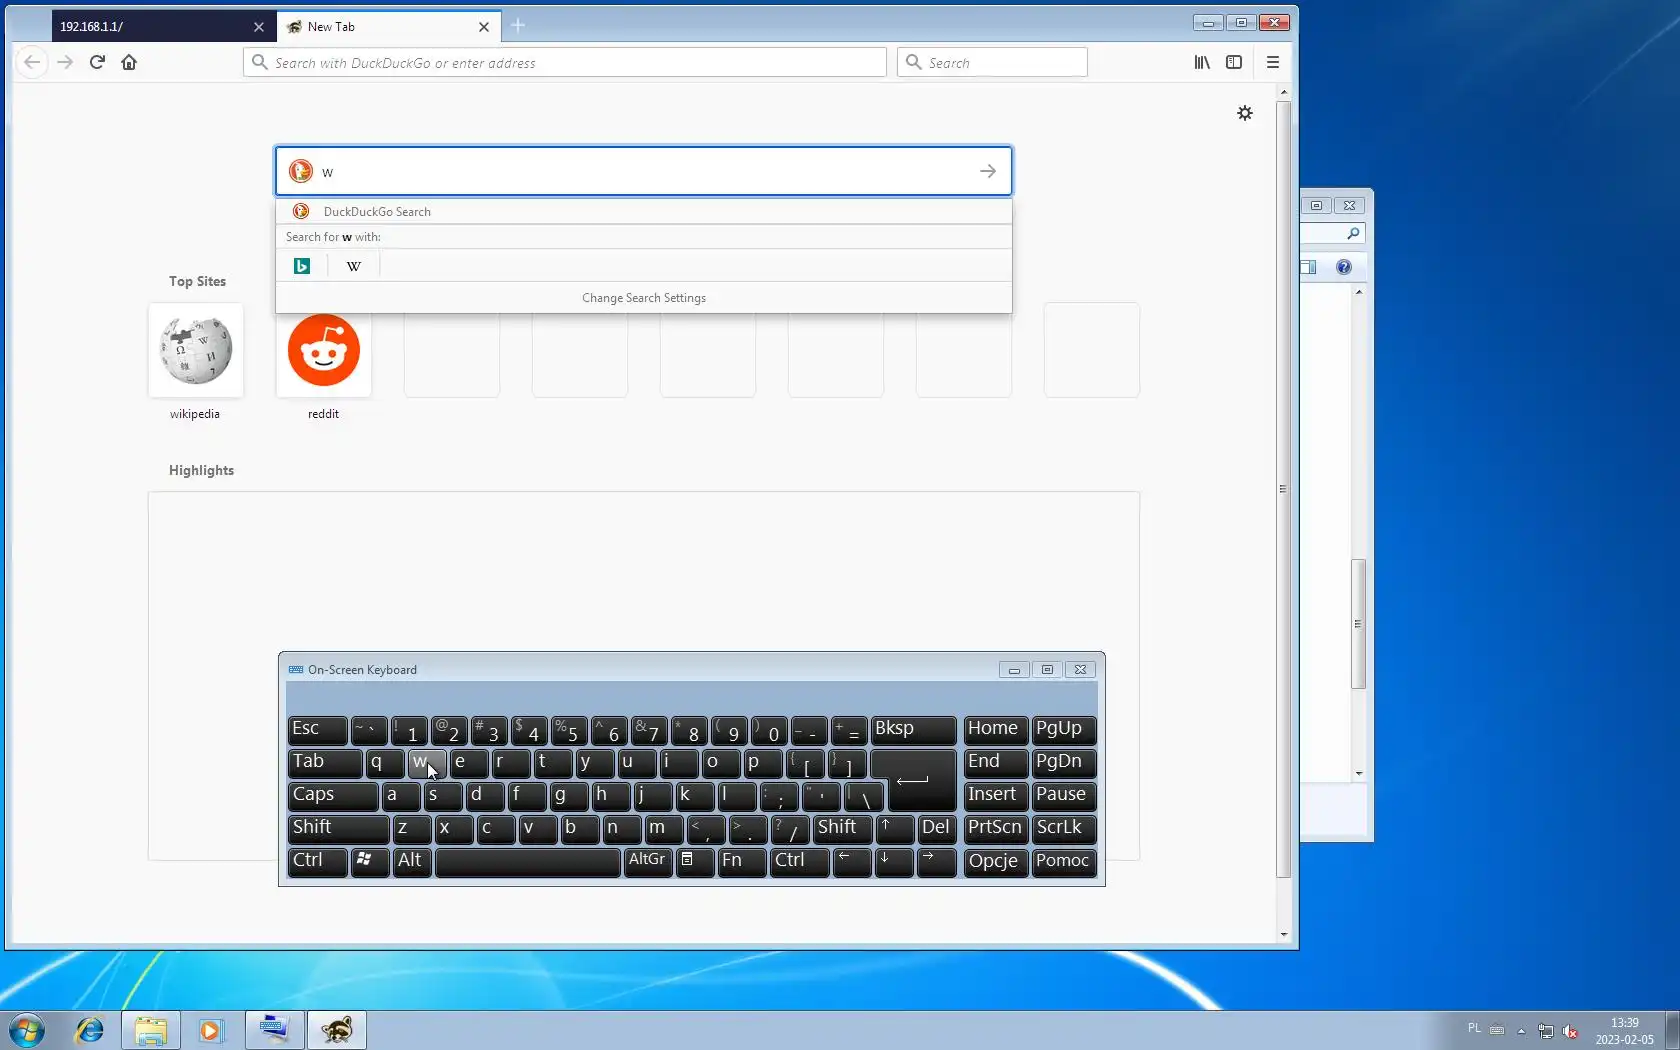The width and height of the screenshot is (1680, 1050).
Task: Click the space bar on On-Screen Keyboard
Action: (528, 862)
